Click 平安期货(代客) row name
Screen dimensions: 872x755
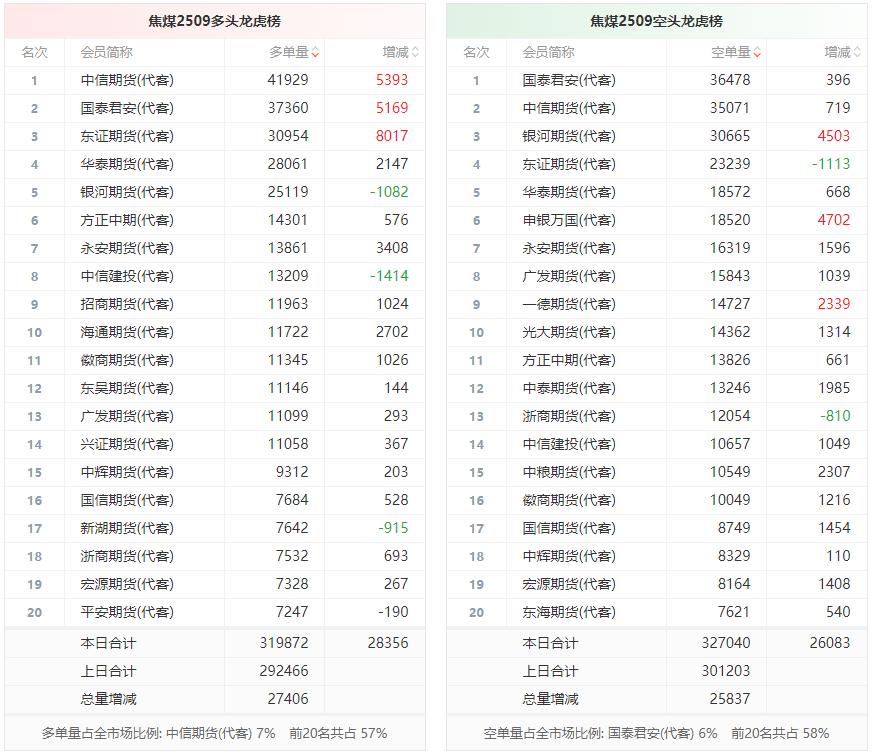pyautogui.click(x=127, y=612)
